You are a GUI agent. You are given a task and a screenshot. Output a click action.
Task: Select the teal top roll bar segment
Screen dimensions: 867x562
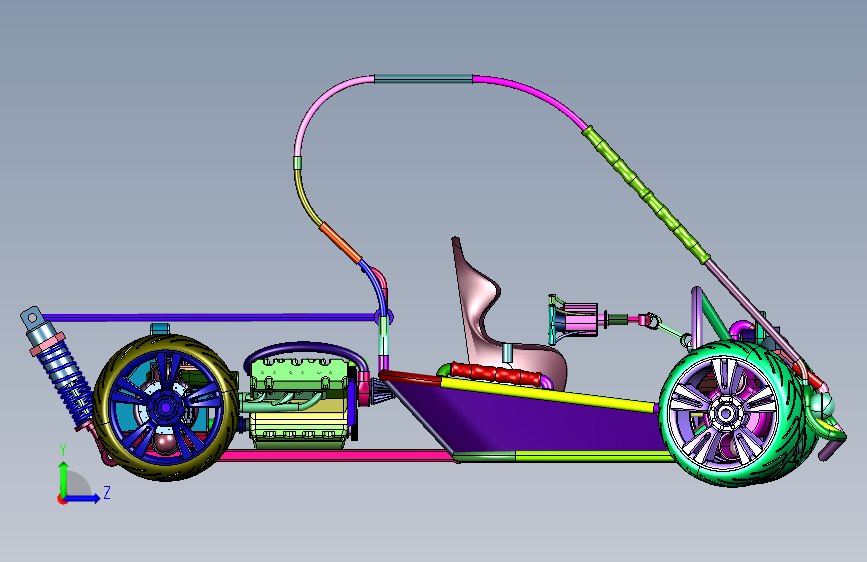[x=424, y=79]
